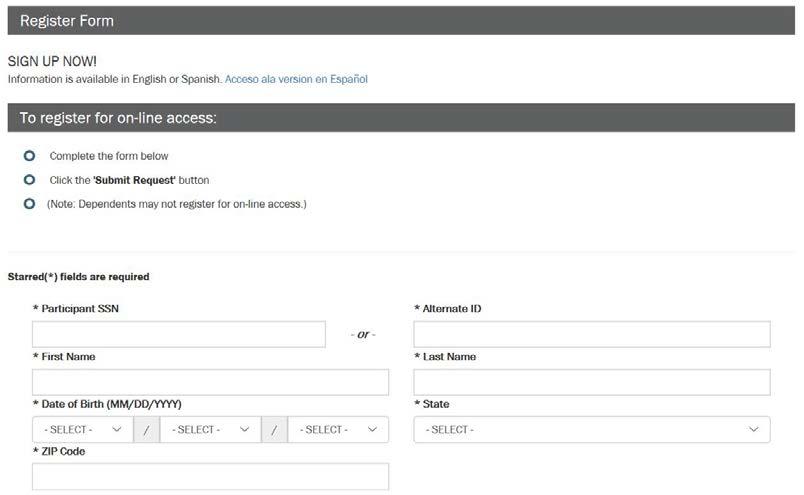Click the ZIP Code input field
Screen dimensions: 804x495
[210, 477]
